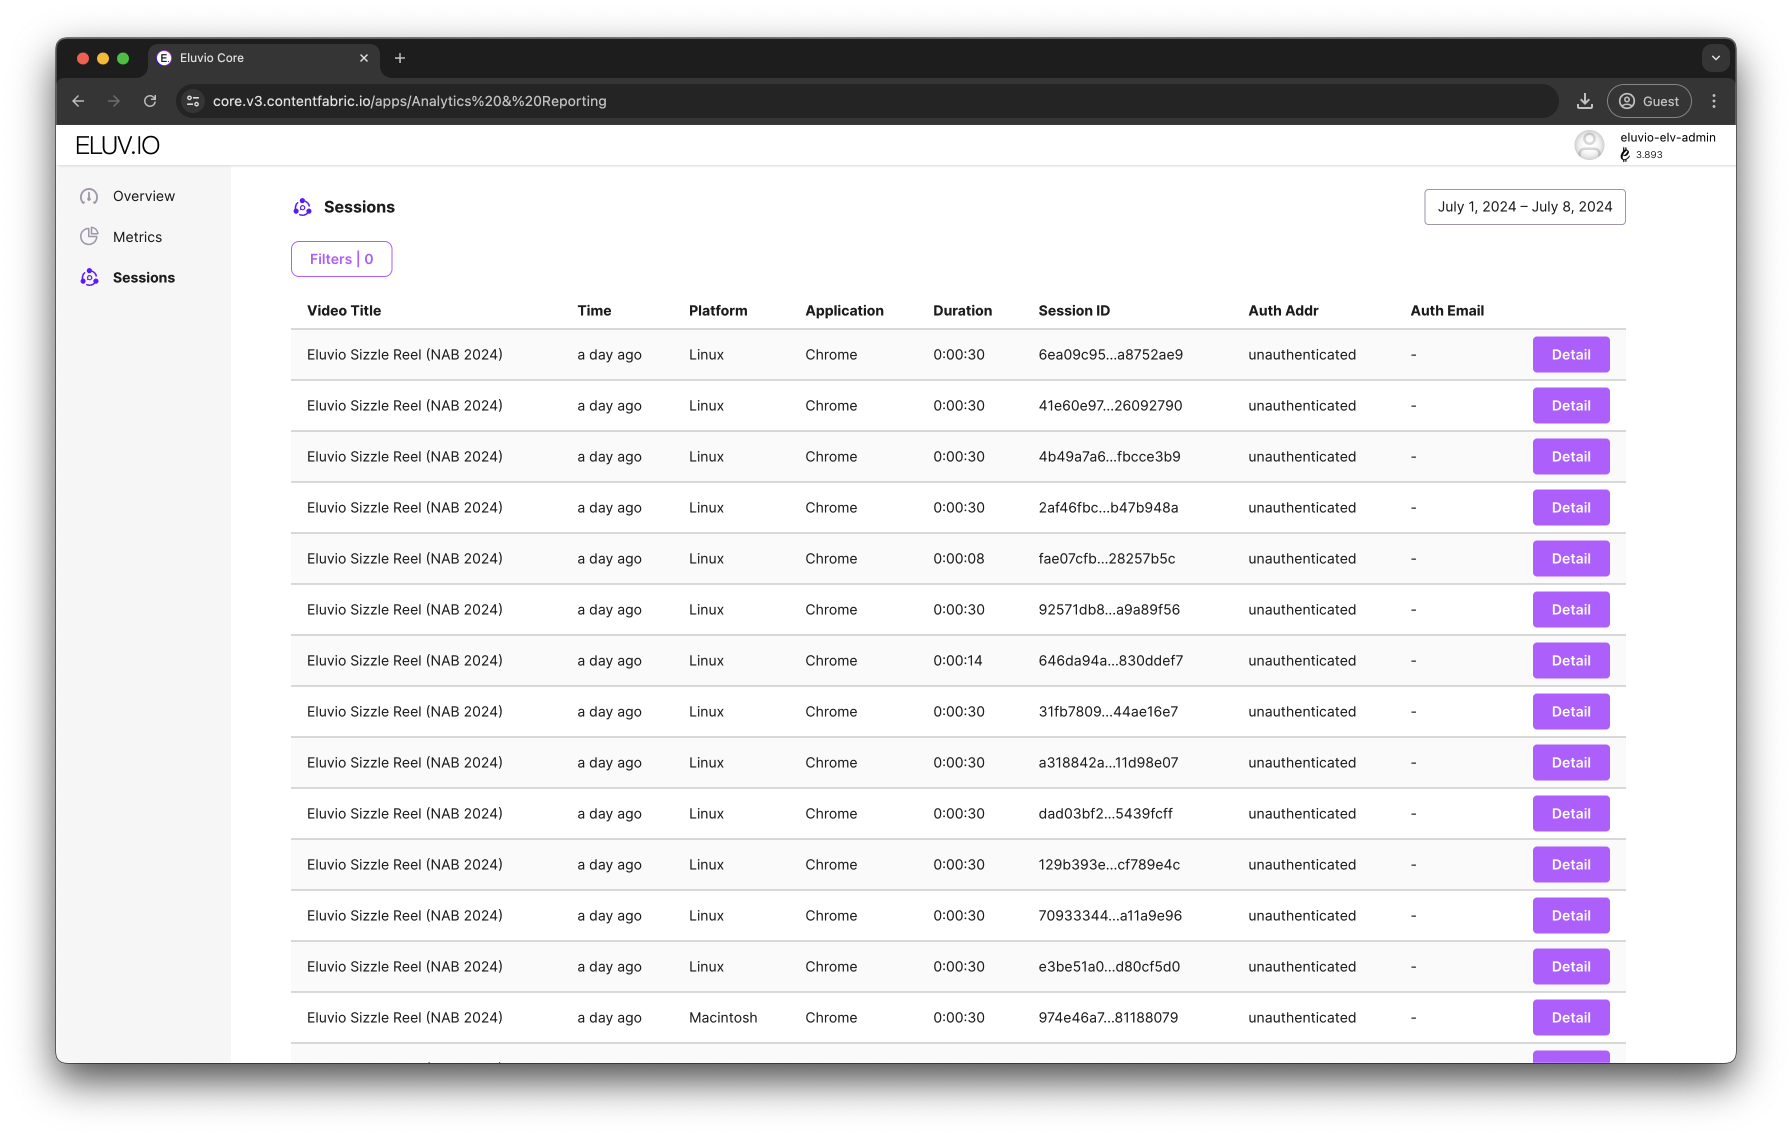Click the browser address bar URL
Screen dimensions: 1792x1137
pos(410,101)
